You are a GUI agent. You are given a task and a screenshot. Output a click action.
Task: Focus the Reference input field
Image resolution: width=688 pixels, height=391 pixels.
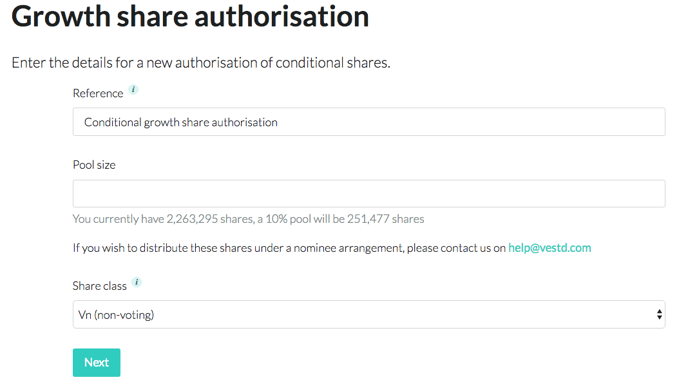click(369, 122)
